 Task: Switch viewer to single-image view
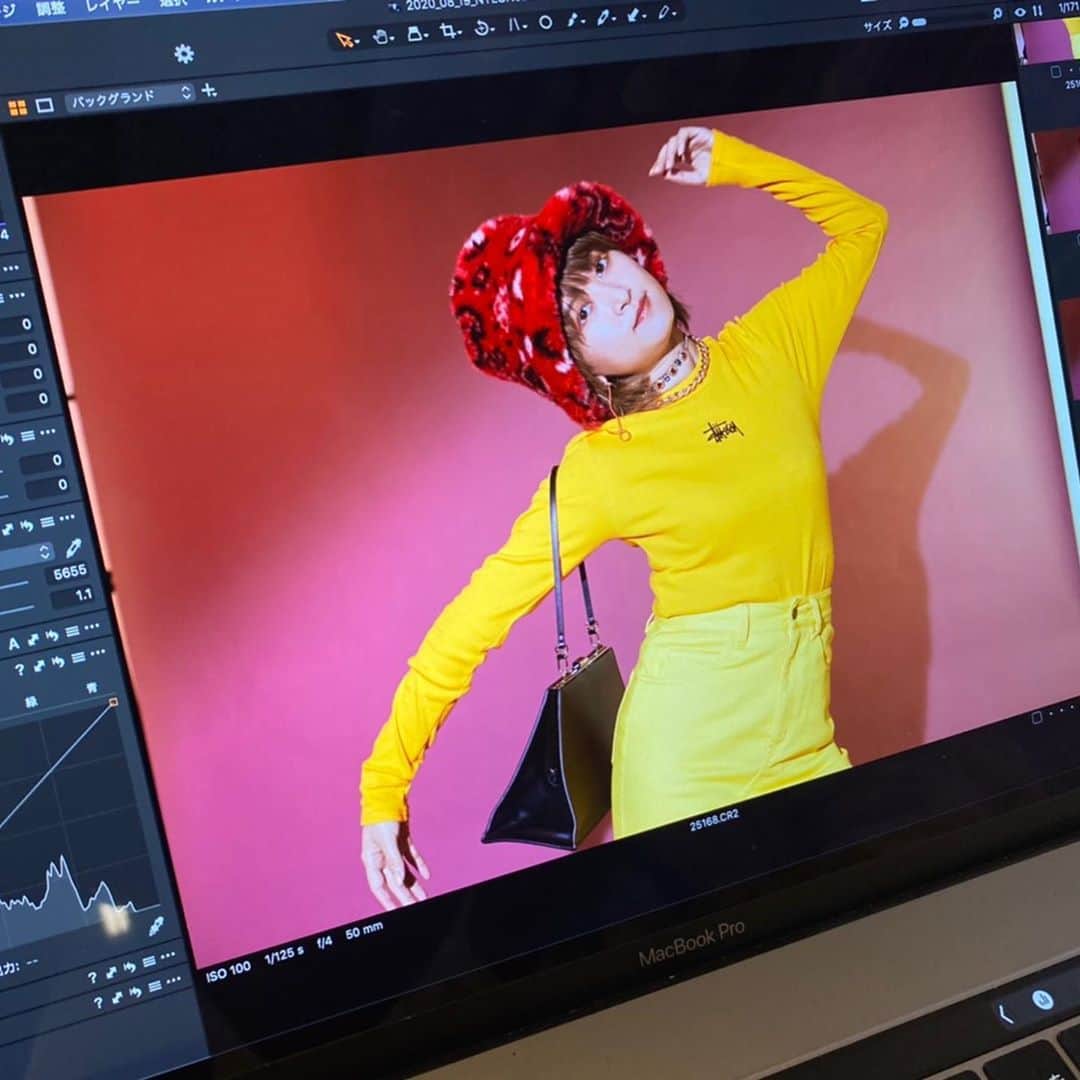pyautogui.click(x=45, y=105)
